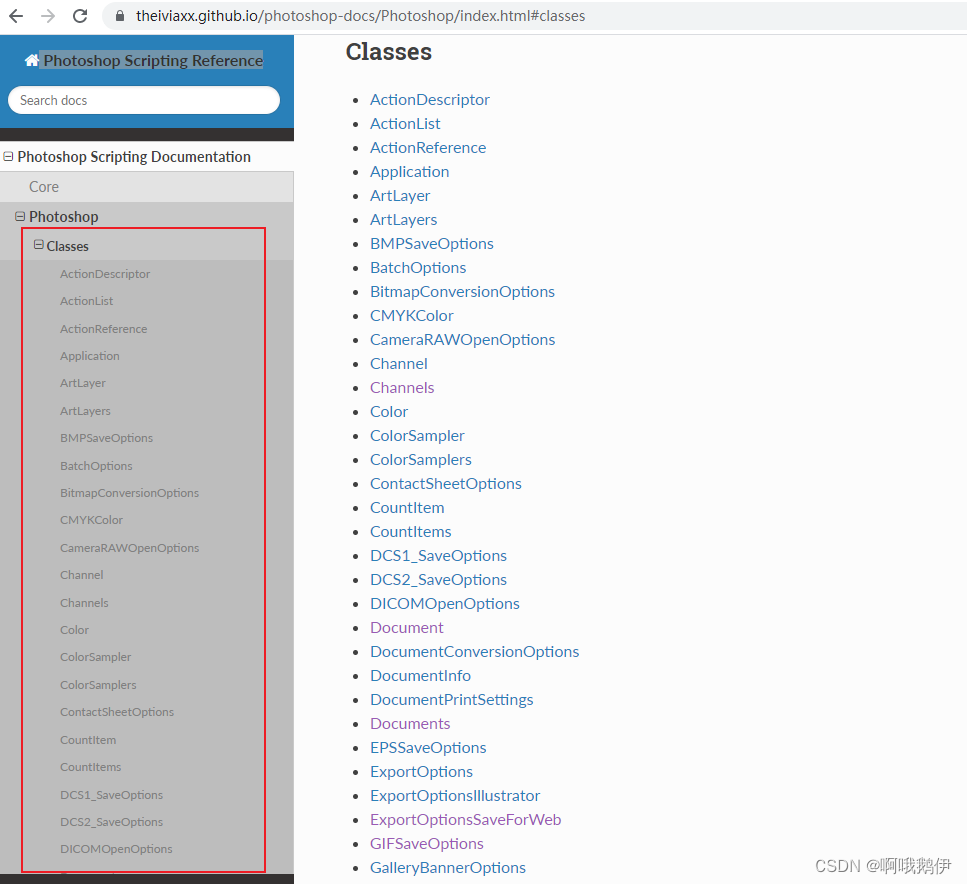Open DICOMOpenOptions link in Classes list
This screenshot has height=884, width=967.
tap(445, 603)
